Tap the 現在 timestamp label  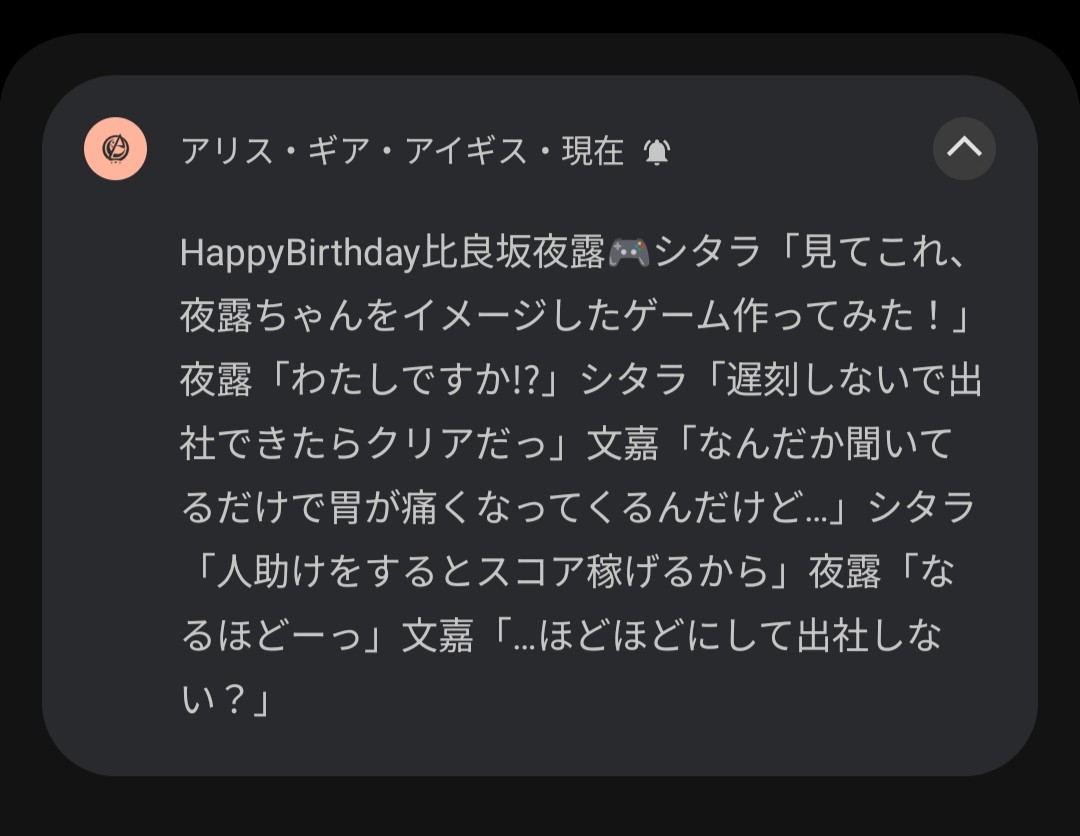pyautogui.click(x=593, y=151)
